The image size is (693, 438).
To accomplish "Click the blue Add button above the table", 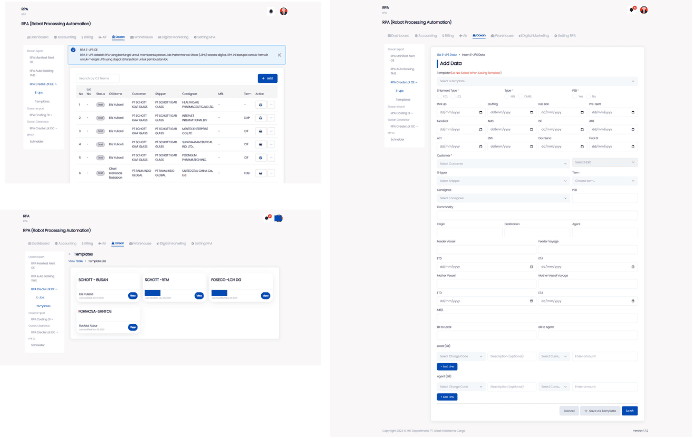I will [x=268, y=79].
